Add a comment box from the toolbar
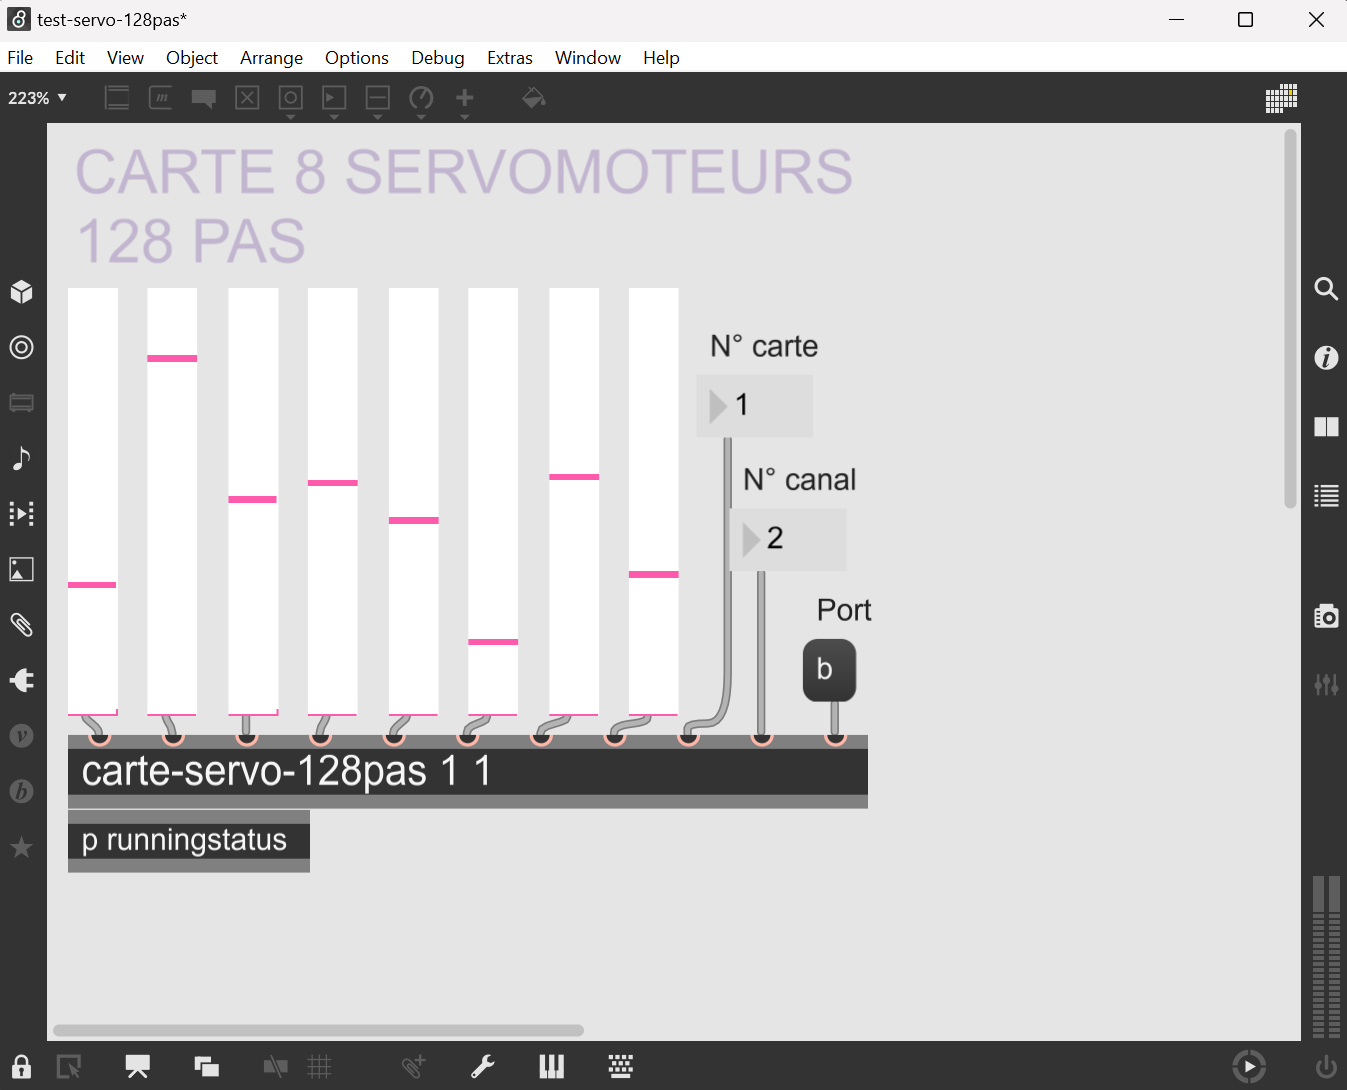The image size is (1347, 1090). pos(204,98)
